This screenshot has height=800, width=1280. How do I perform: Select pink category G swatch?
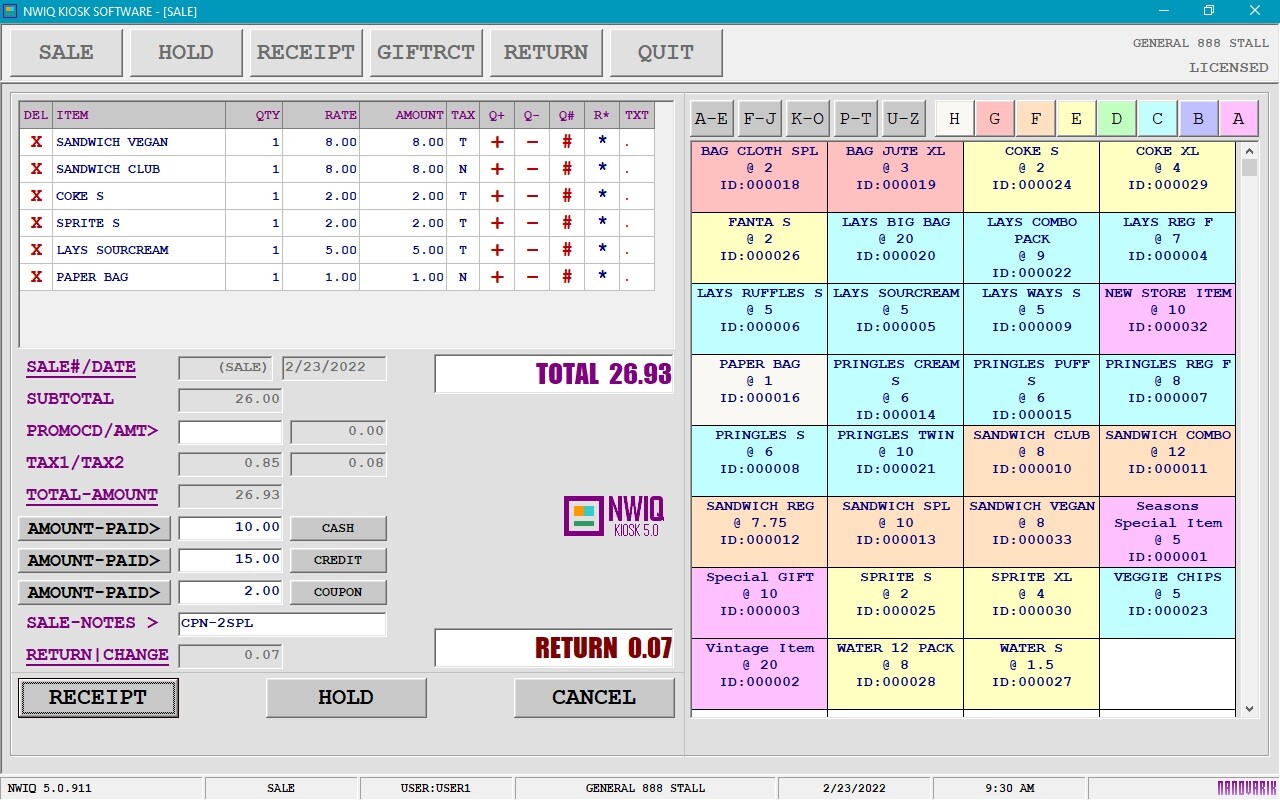[x=995, y=119]
